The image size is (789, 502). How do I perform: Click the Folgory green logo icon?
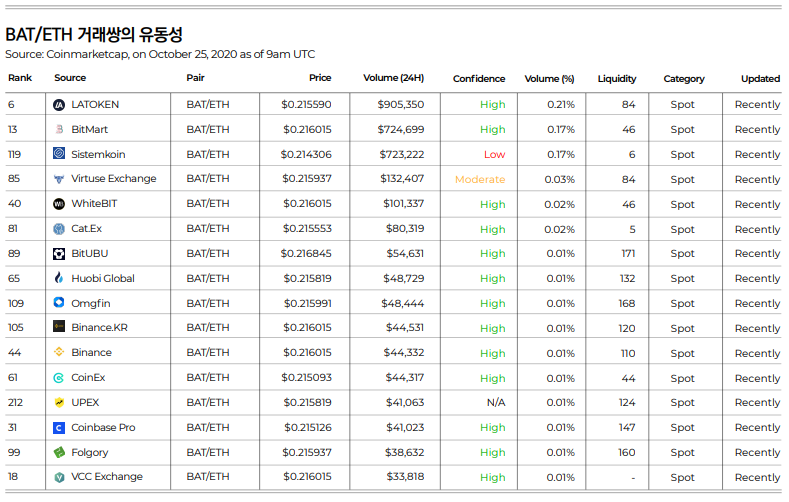tap(59, 452)
